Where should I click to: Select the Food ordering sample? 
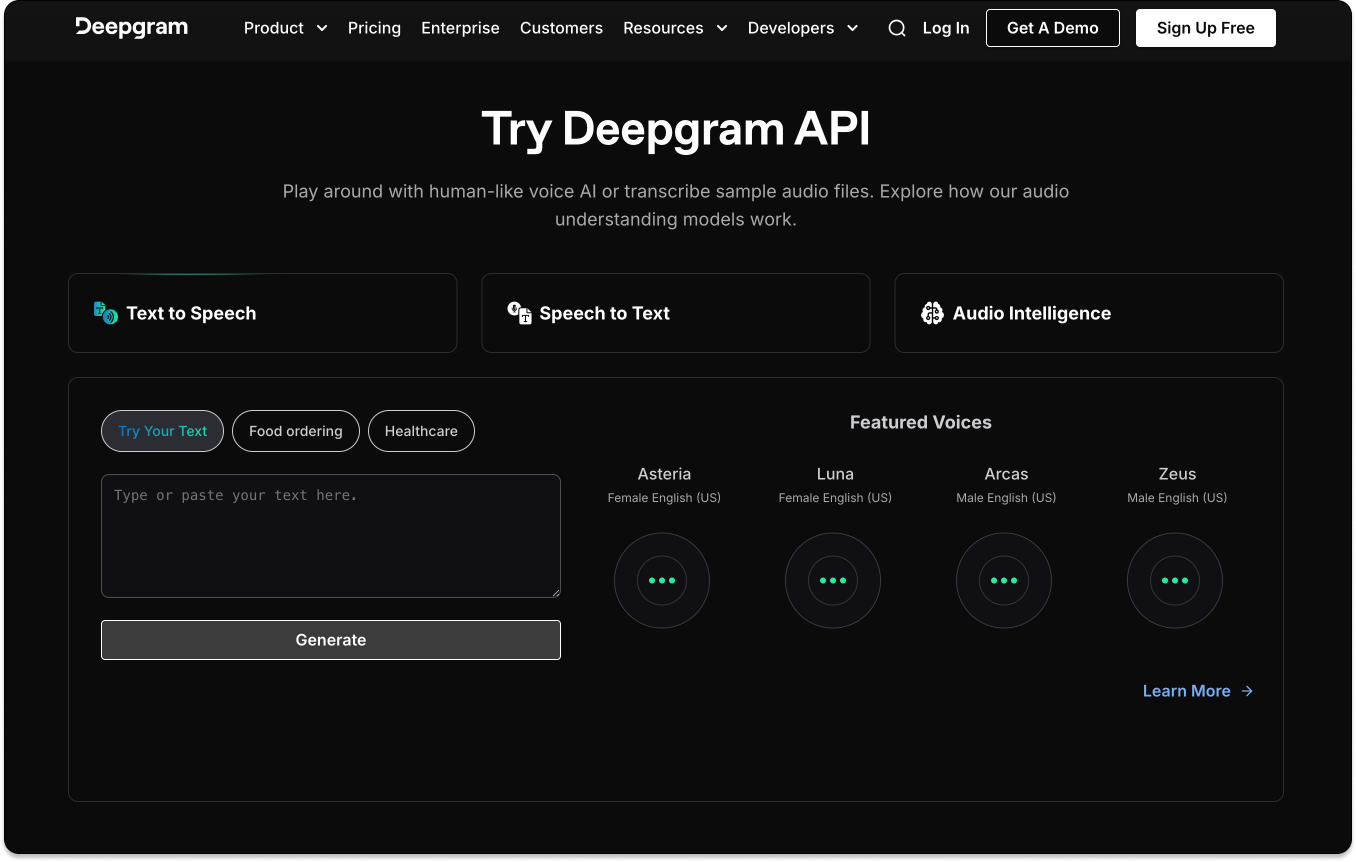click(x=296, y=431)
